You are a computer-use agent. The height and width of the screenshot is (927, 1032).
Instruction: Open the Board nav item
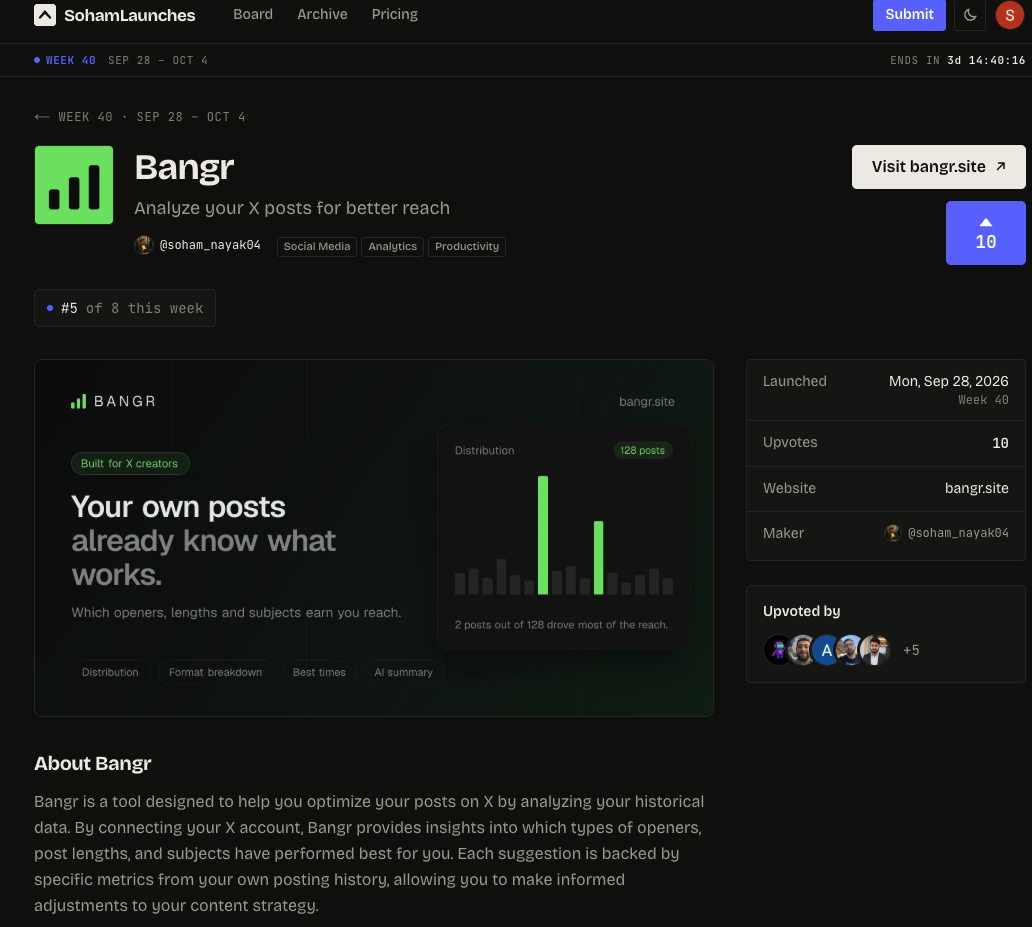[x=253, y=14]
